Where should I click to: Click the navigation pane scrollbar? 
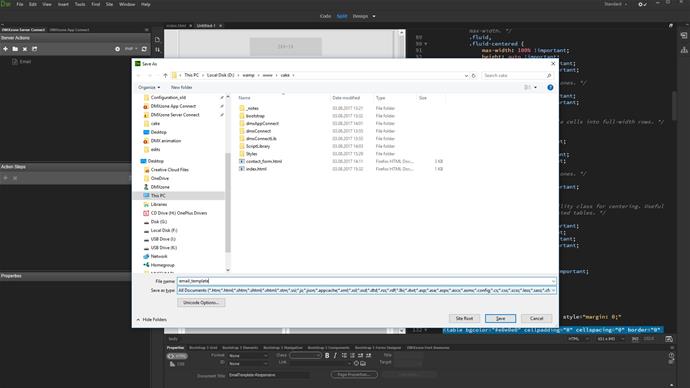pyautogui.click(x=228, y=202)
